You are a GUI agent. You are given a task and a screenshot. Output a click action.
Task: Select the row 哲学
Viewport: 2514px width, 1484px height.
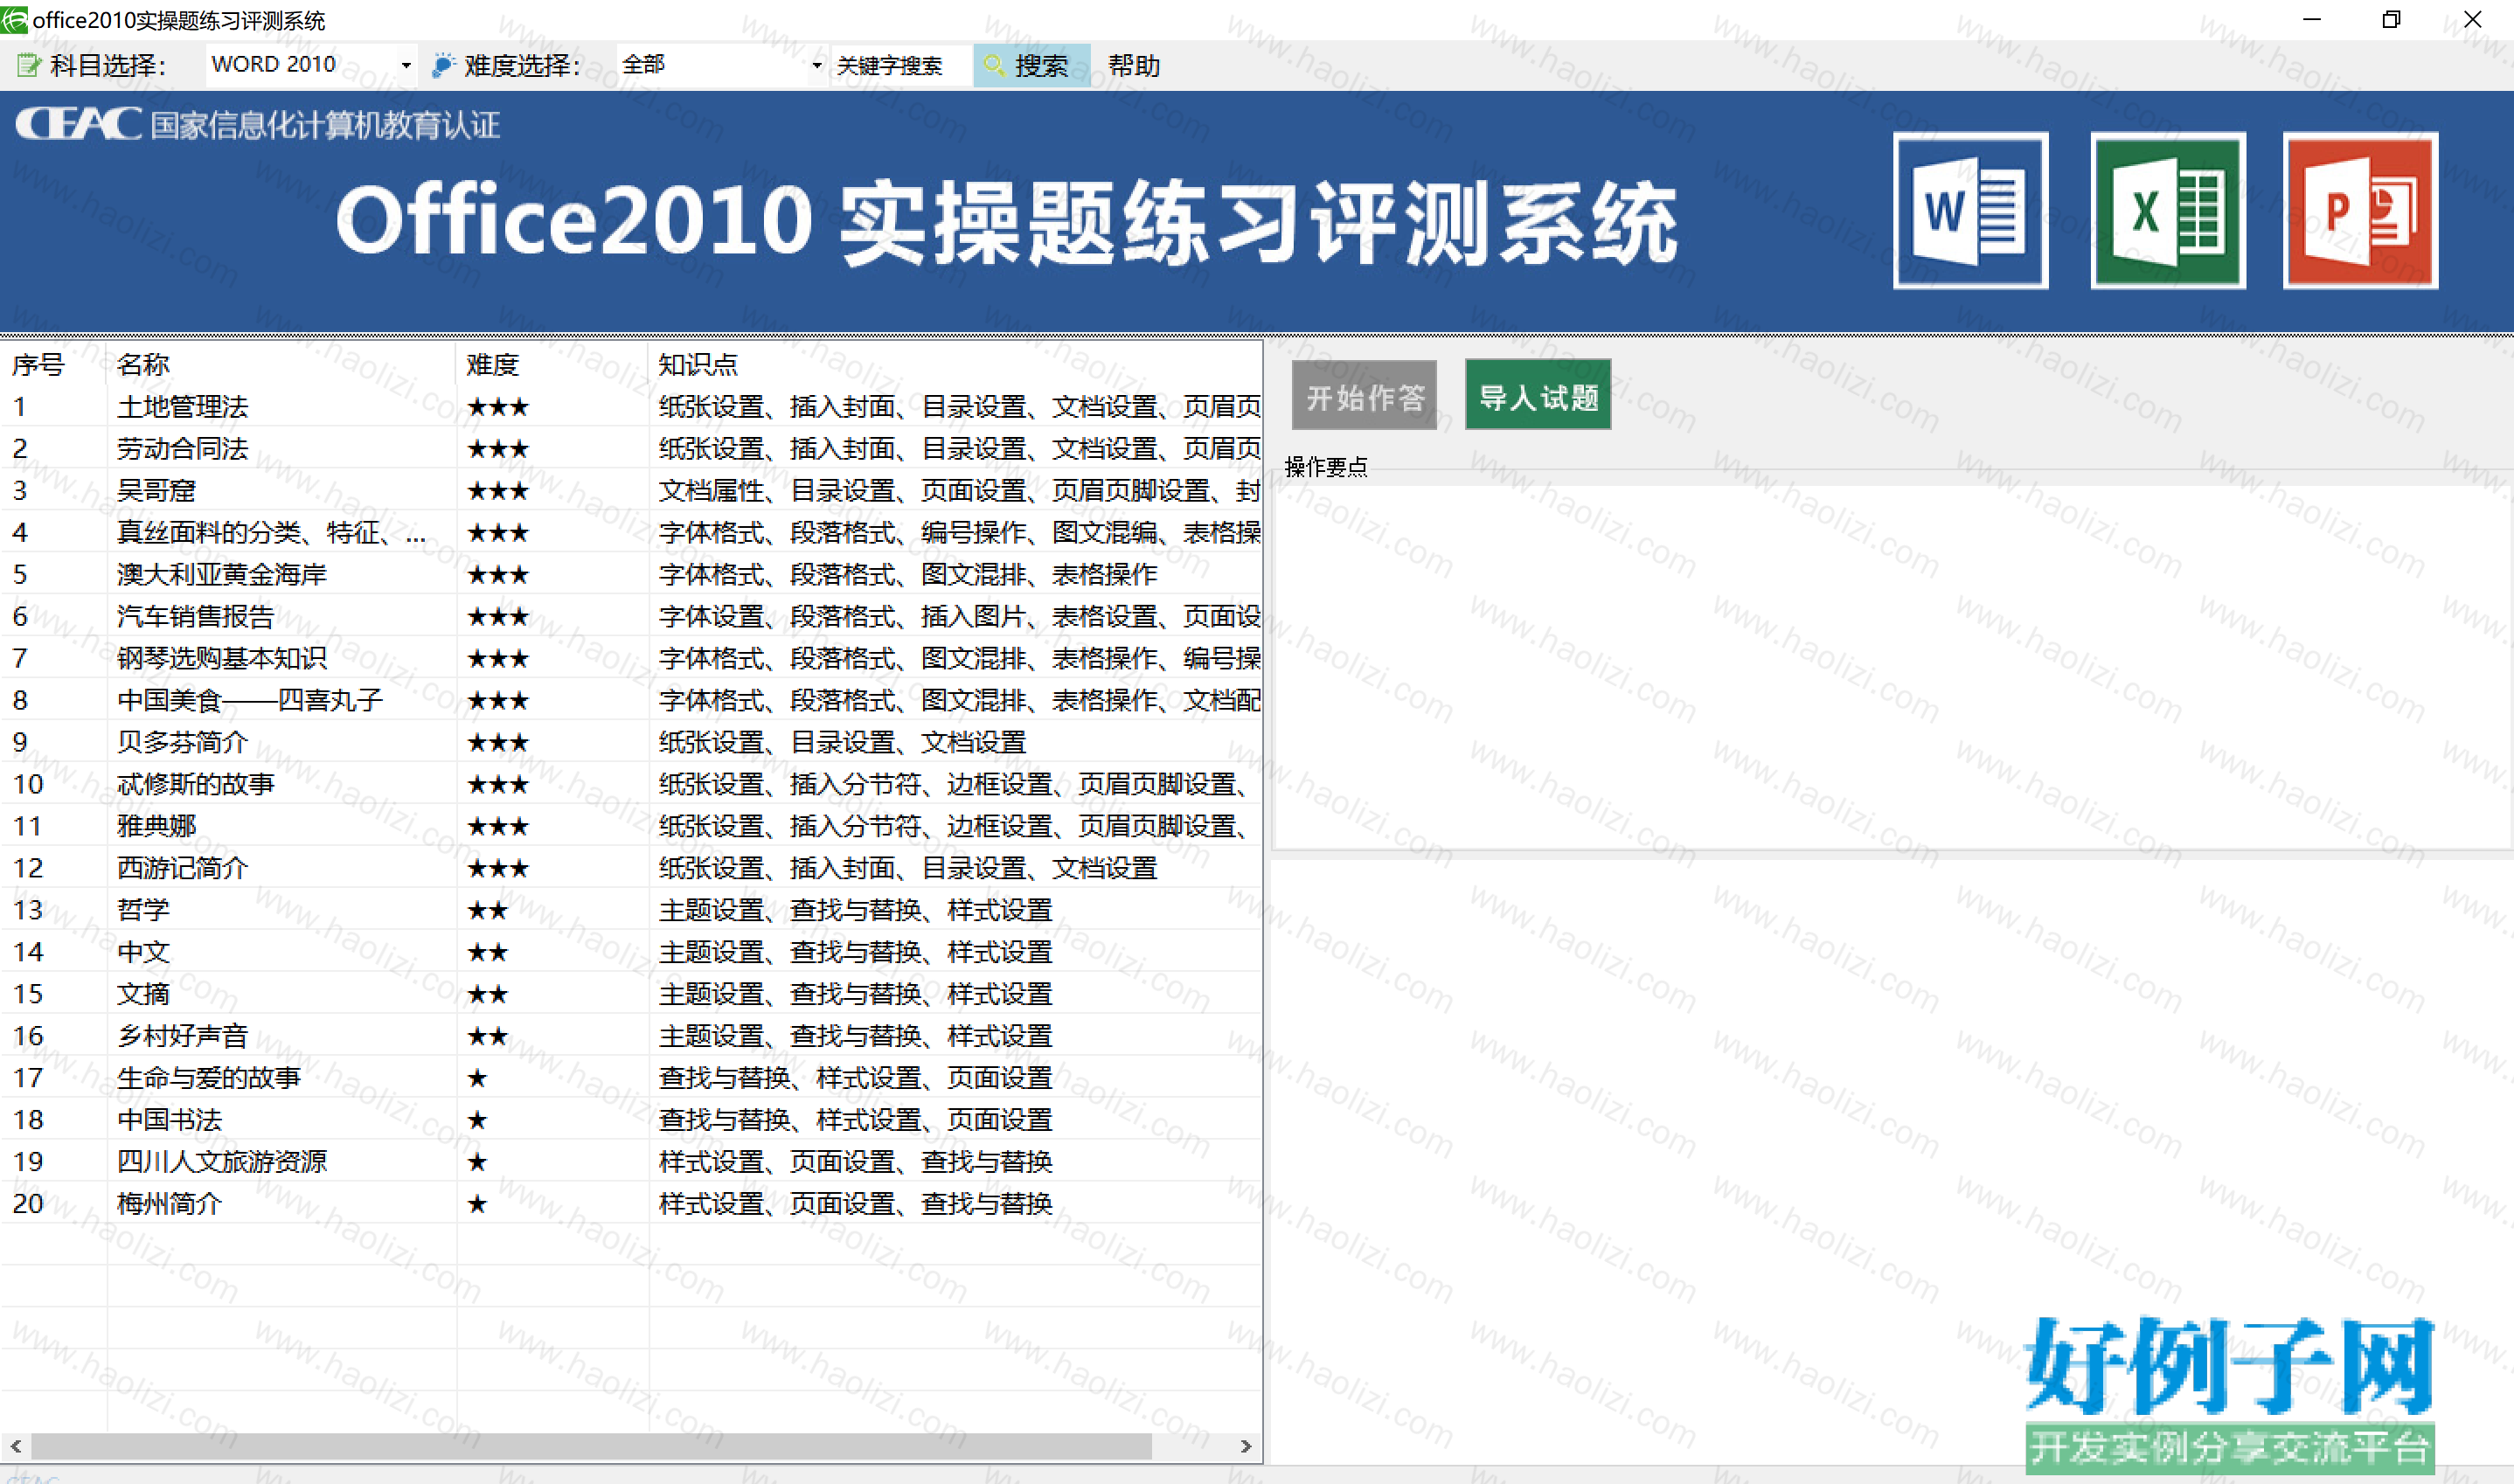631,911
